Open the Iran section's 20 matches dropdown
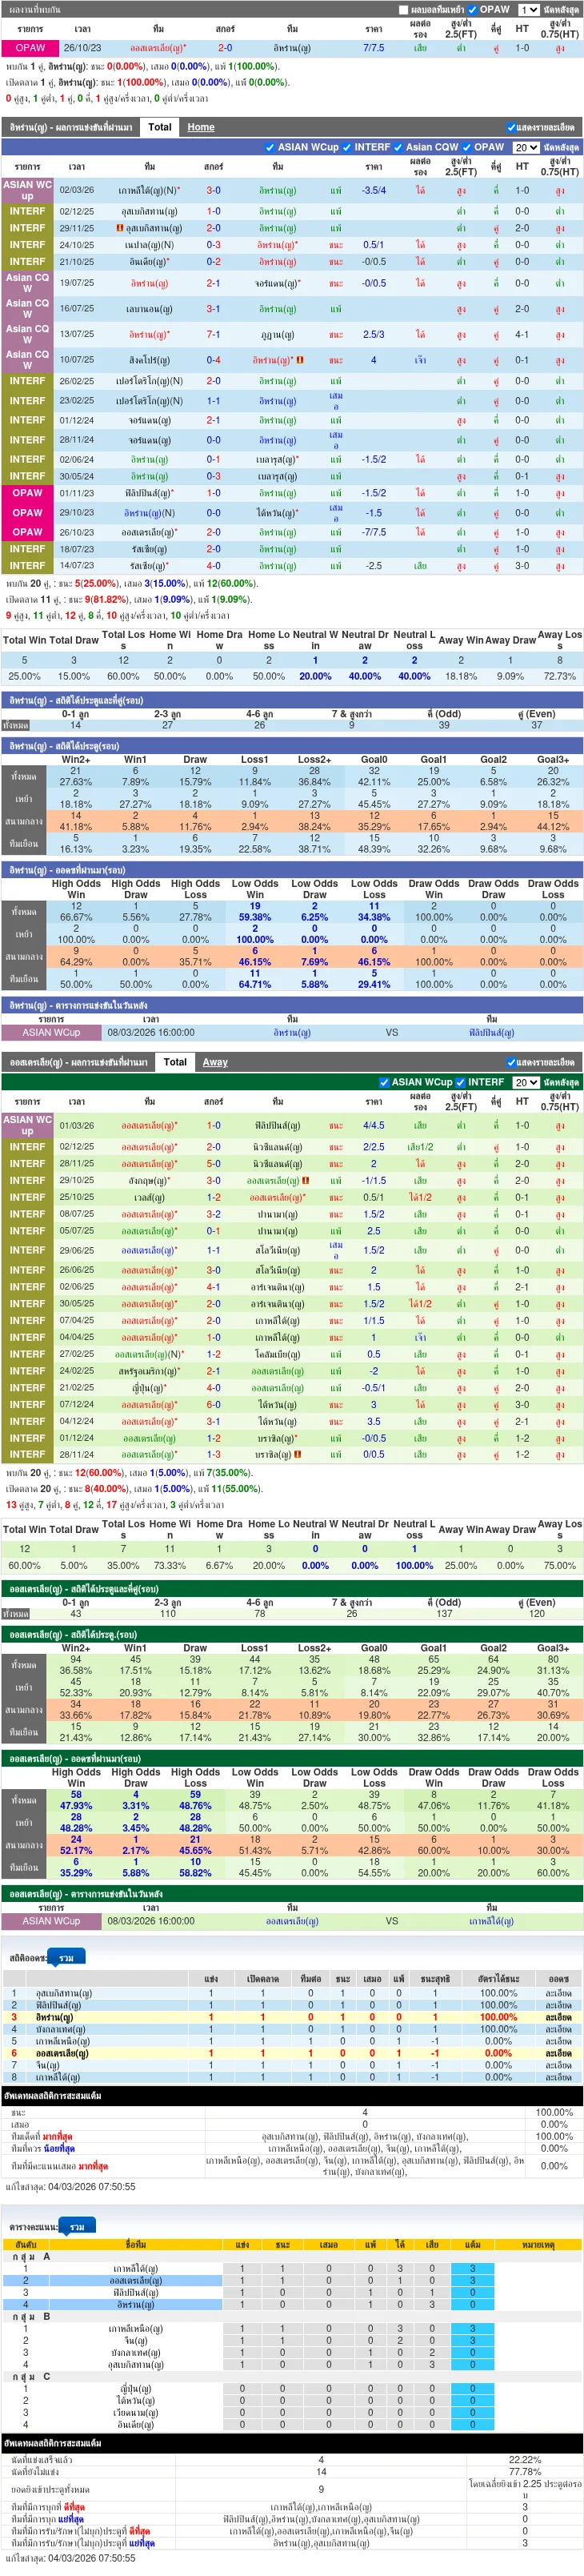The height and width of the screenshot is (2576, 584). pyautogui.click(x=526, y=147)
